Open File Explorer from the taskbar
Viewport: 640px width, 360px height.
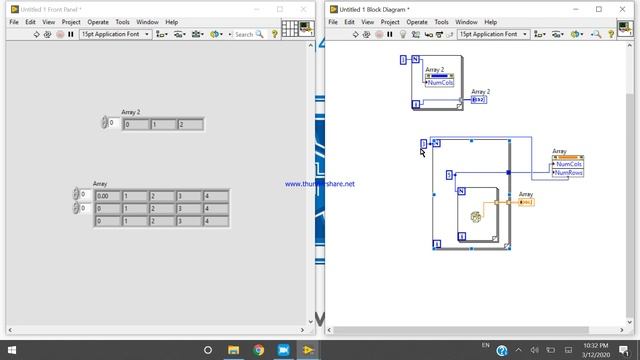pyautogui.click(x=233, y=350)
